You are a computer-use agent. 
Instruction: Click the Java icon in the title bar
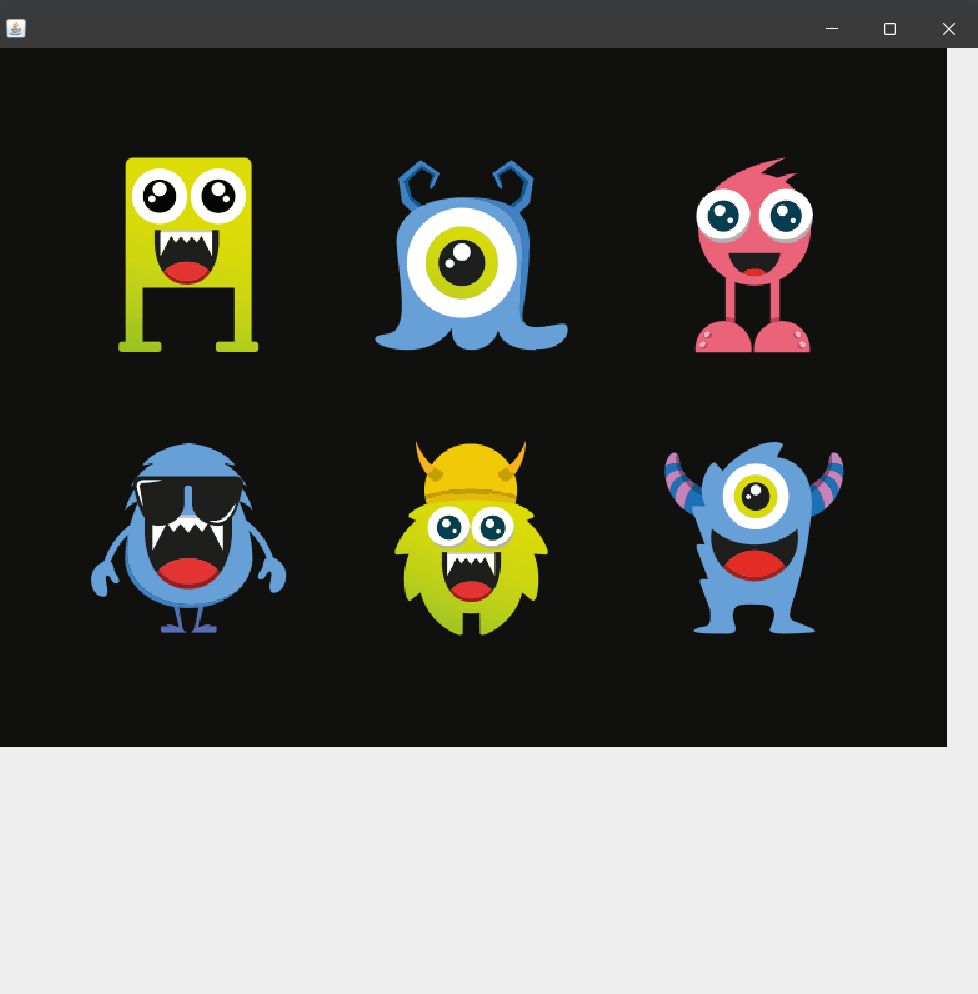pos(16,29)
